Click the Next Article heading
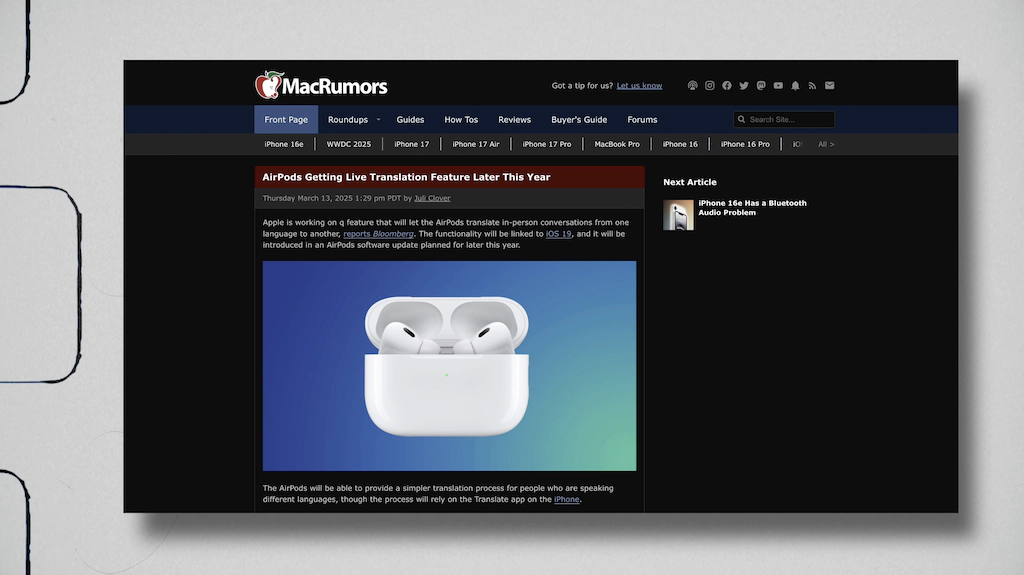The height and width of the screenshot is (575, 1024). tap(690, 182)
